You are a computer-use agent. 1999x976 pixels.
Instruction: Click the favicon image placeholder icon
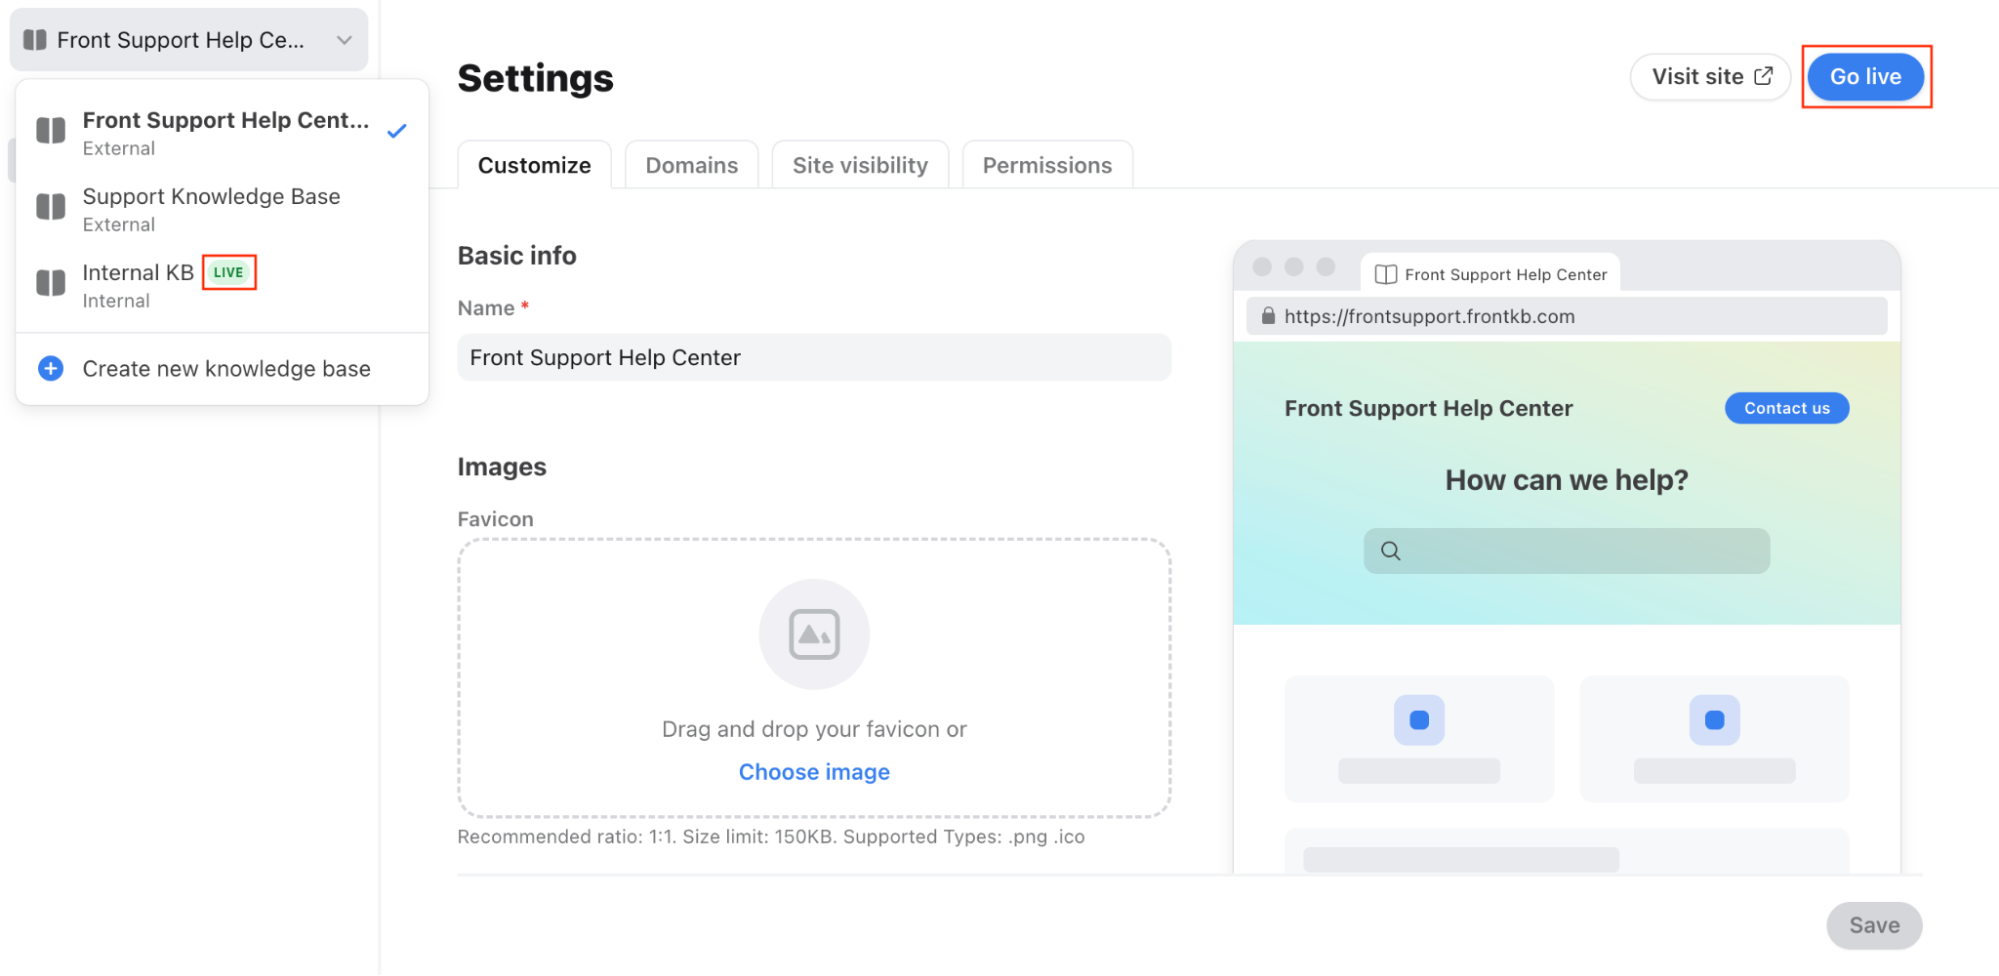[814, 634]
